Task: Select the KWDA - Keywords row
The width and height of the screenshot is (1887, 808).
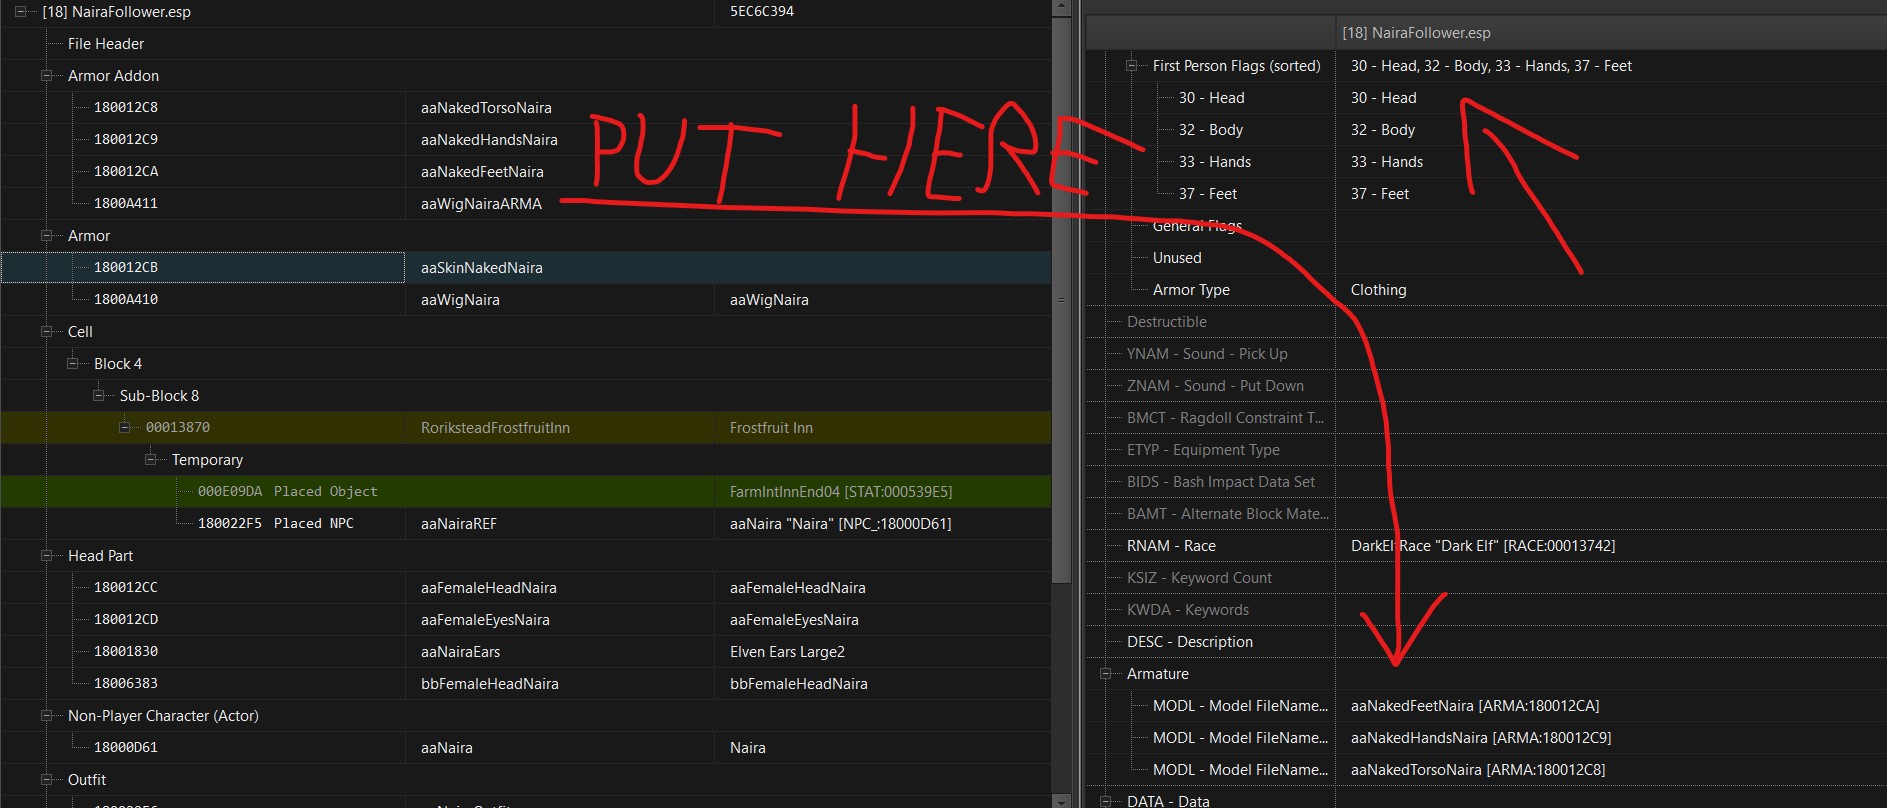Action: (x=1188, y=610)
